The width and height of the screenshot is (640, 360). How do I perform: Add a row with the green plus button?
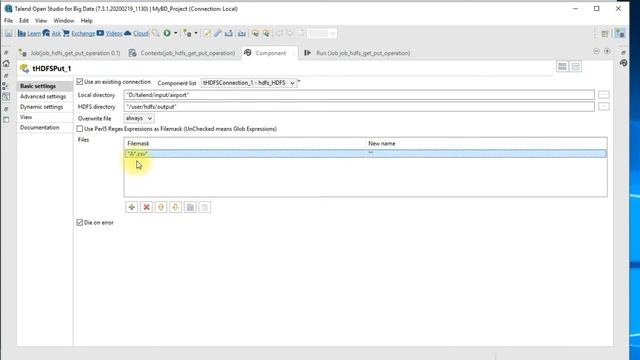(131, 207)
